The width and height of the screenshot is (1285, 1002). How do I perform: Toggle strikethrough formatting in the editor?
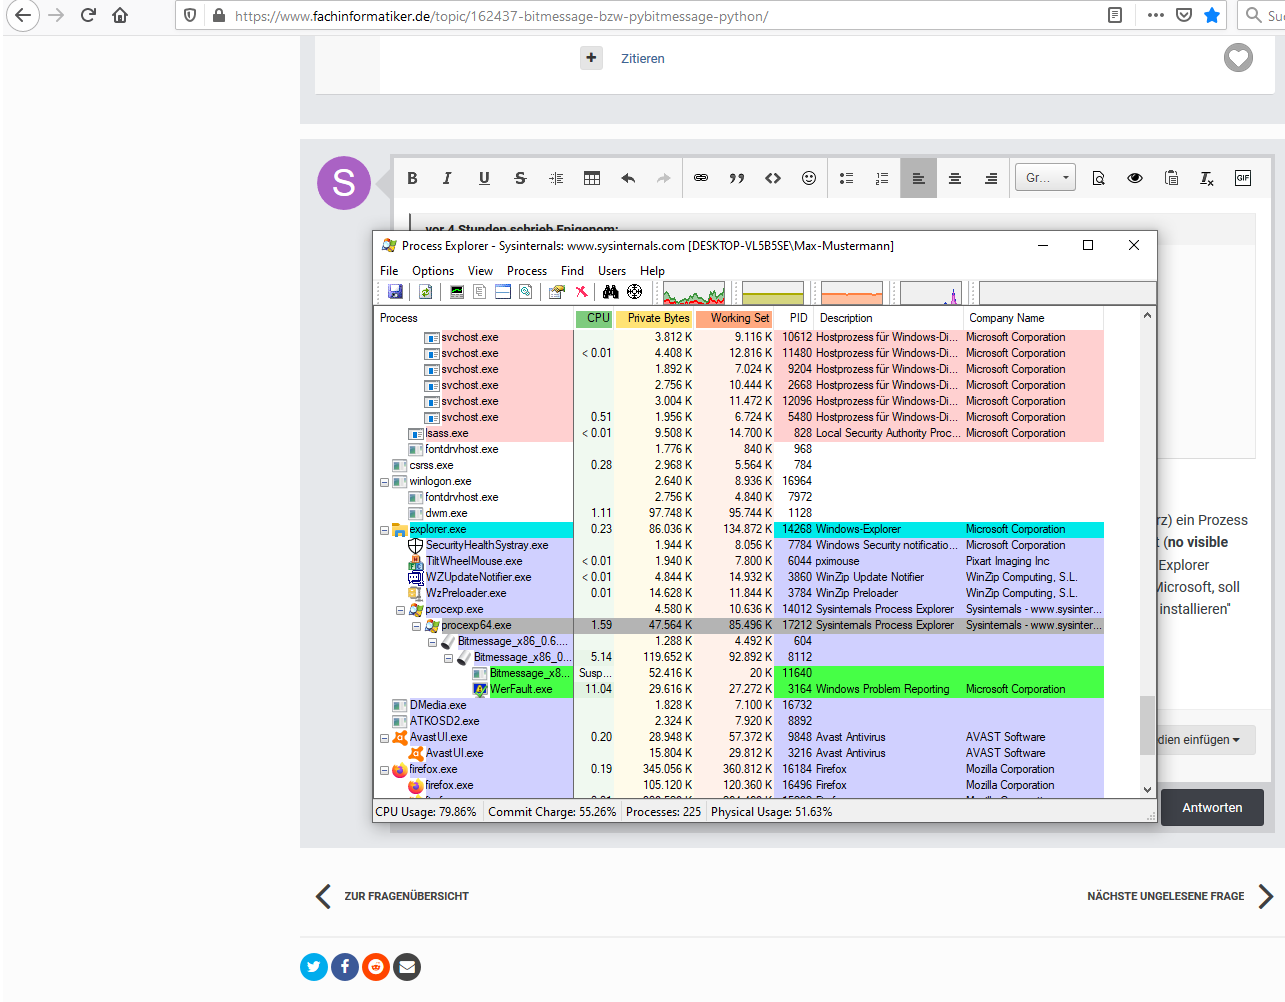coord(520,178)
